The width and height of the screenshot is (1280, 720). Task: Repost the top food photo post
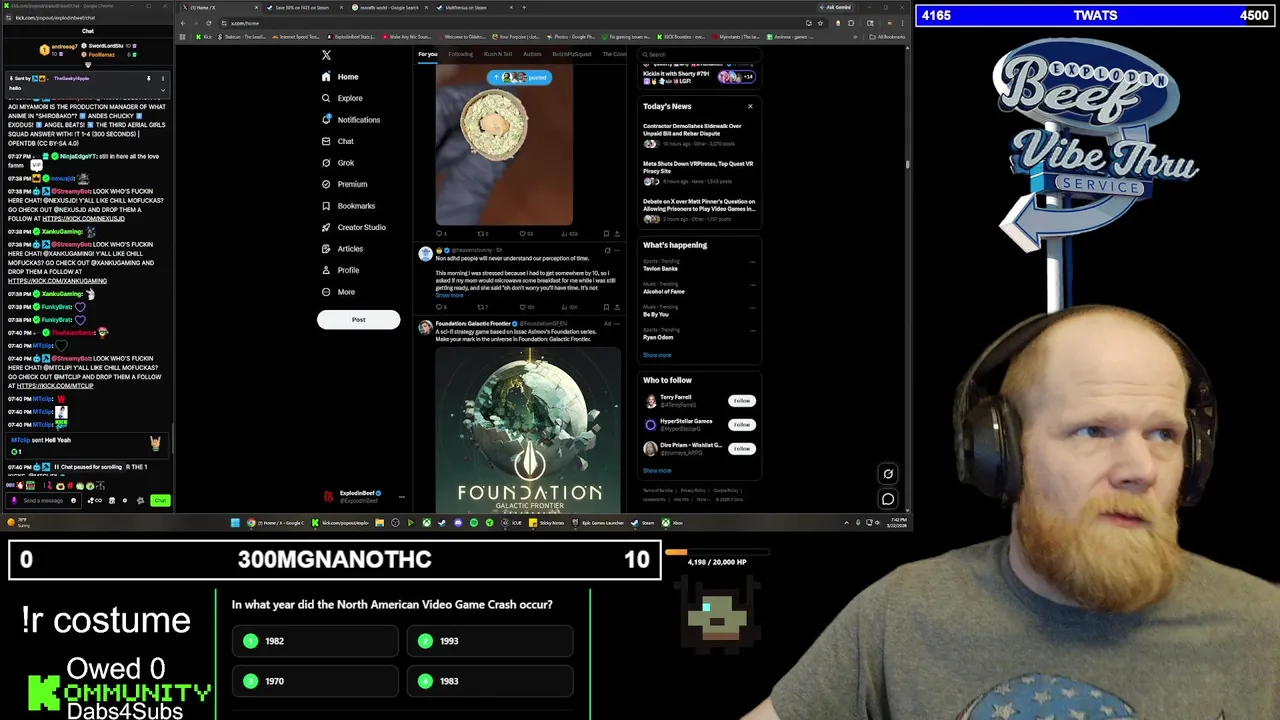point(482,234)
